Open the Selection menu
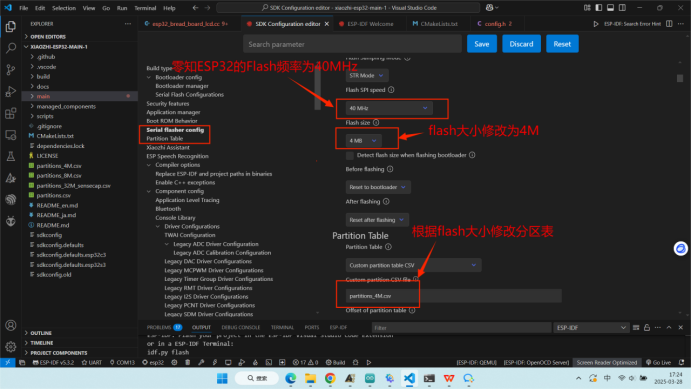Image resolution: width=692 pixels, height=389 pixels. tap(64, 8)
